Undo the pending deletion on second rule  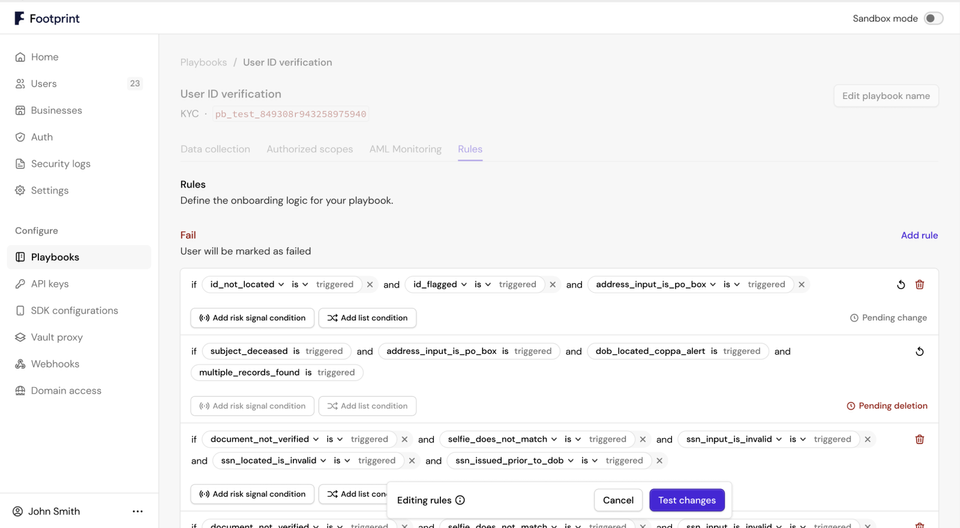pyautogui.click(x=920, y=352)
